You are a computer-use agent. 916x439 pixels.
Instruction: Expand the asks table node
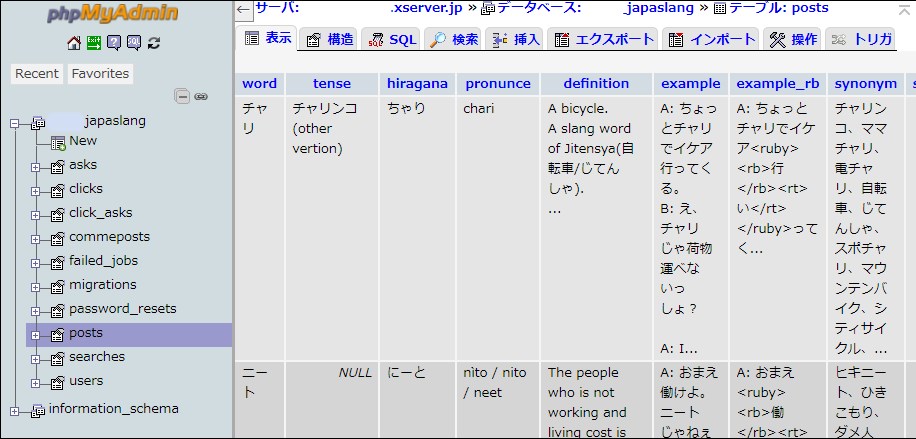pos(36,166)
